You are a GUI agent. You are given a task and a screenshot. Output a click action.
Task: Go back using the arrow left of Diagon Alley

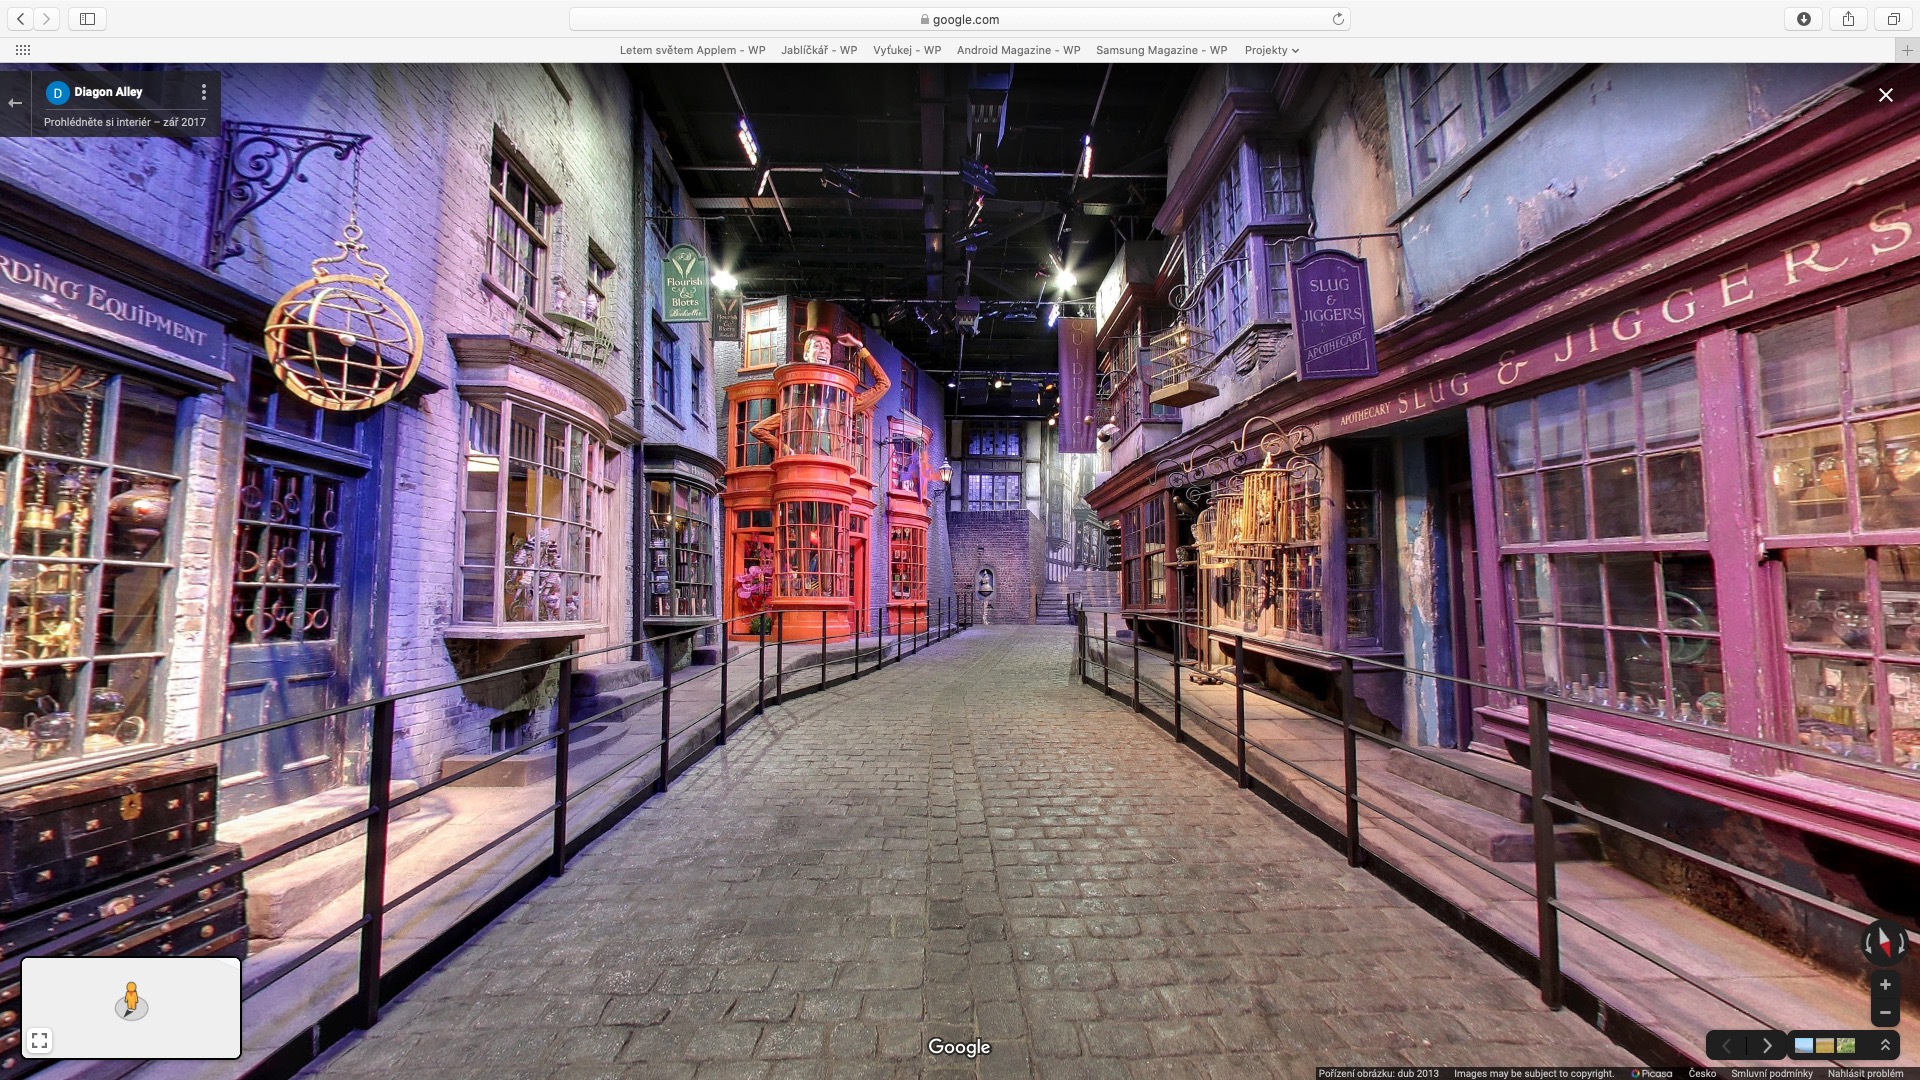tap(15, 102)
